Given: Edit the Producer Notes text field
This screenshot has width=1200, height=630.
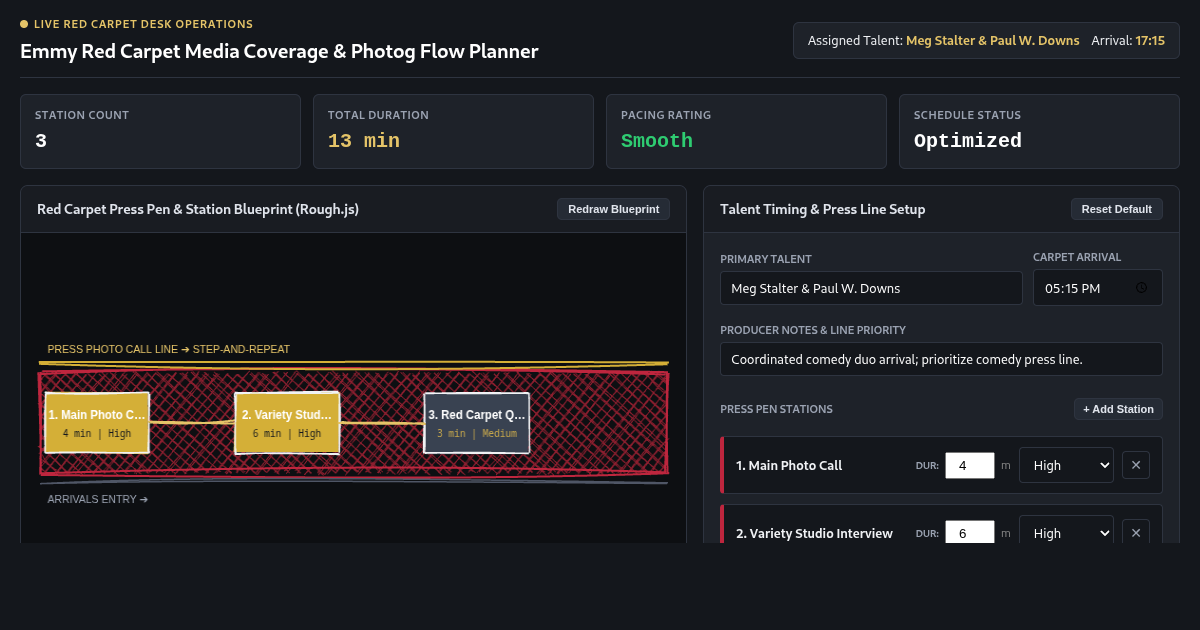Looking at the screenshot, I should pos(941,359).
